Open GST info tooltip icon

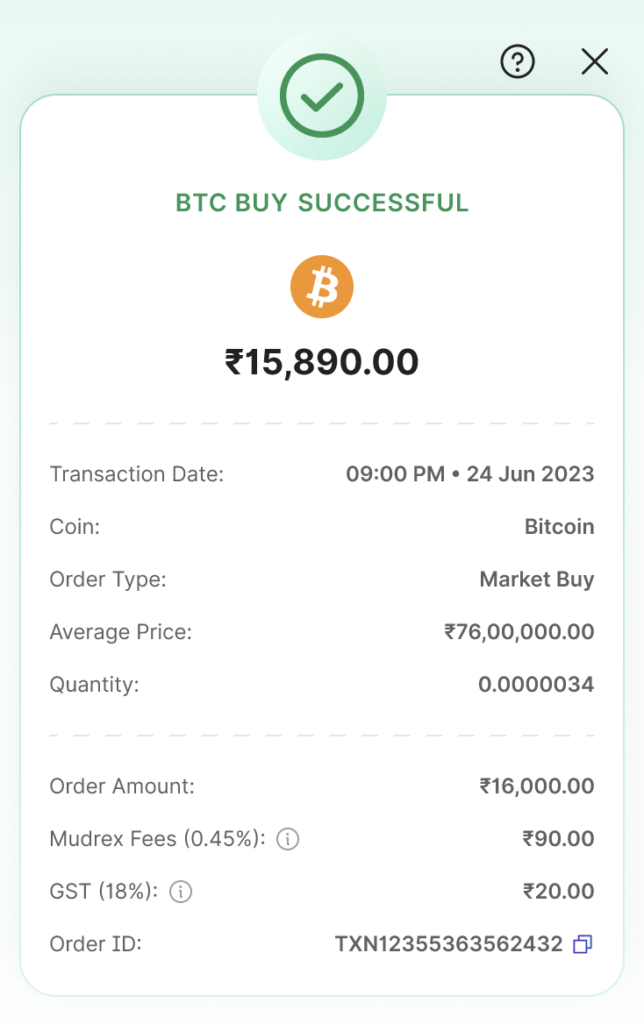(181, 891)
